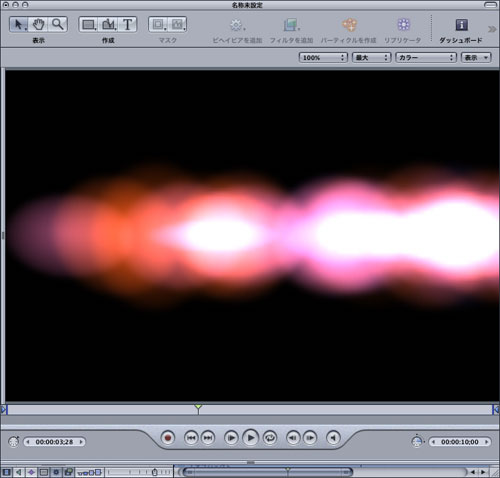Play from start button
Image resolution: width=500 pixels, height=478 pixels.
231,438
